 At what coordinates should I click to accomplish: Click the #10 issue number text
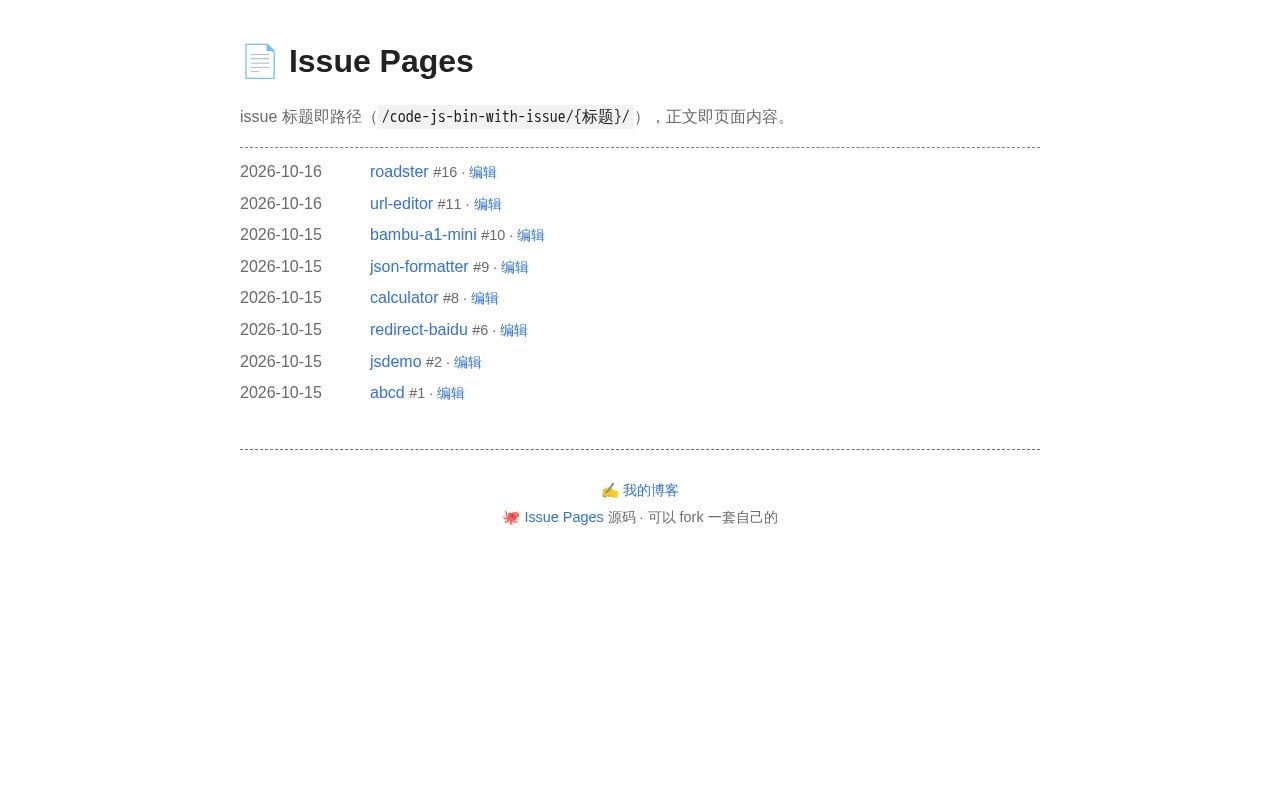(493, 235)
